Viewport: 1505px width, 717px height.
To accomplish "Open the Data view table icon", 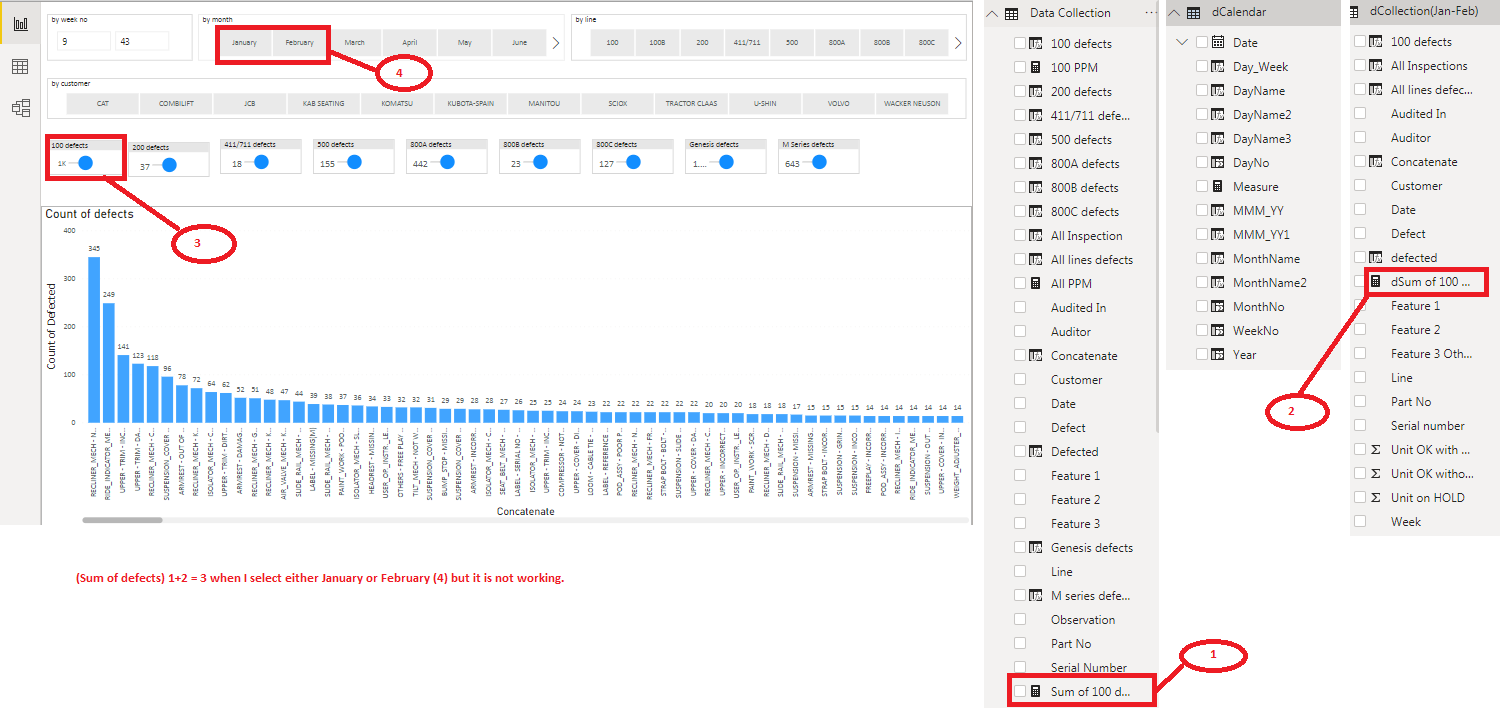I will coord(19,66).
